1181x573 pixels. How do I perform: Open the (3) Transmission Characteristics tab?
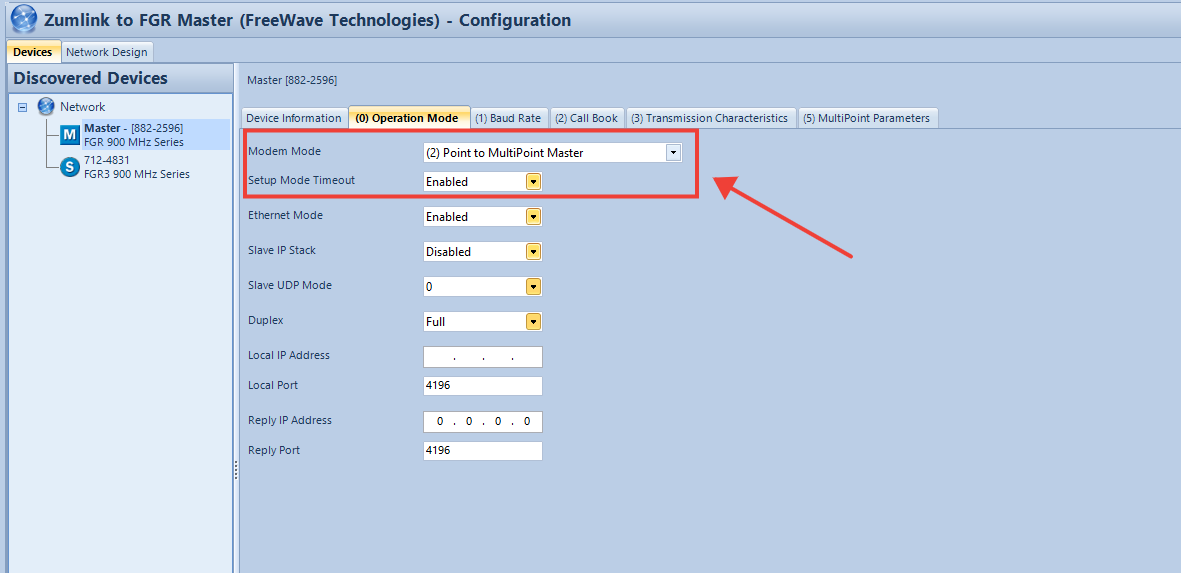pos(710,118)
